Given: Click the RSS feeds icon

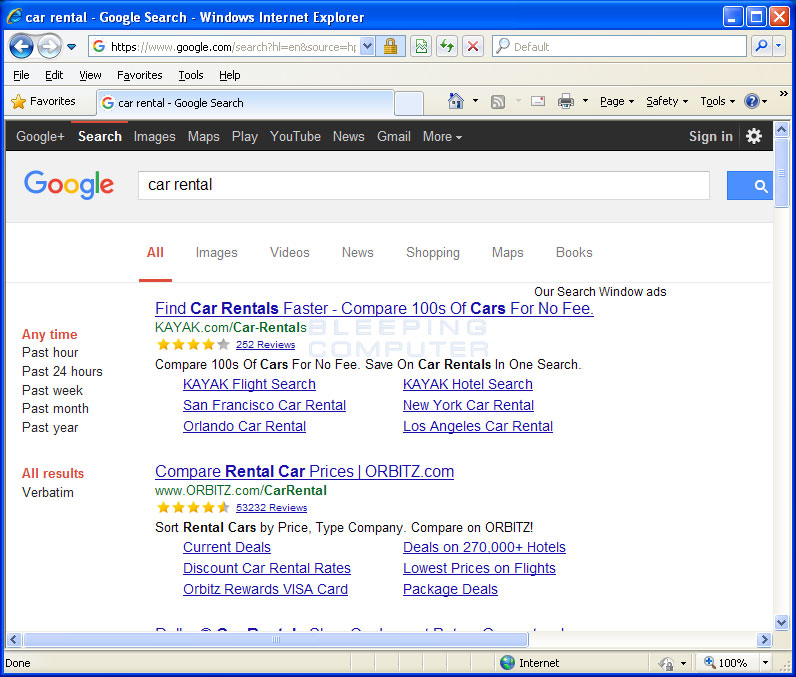Looking at the screenshot, I should [498, 102].
